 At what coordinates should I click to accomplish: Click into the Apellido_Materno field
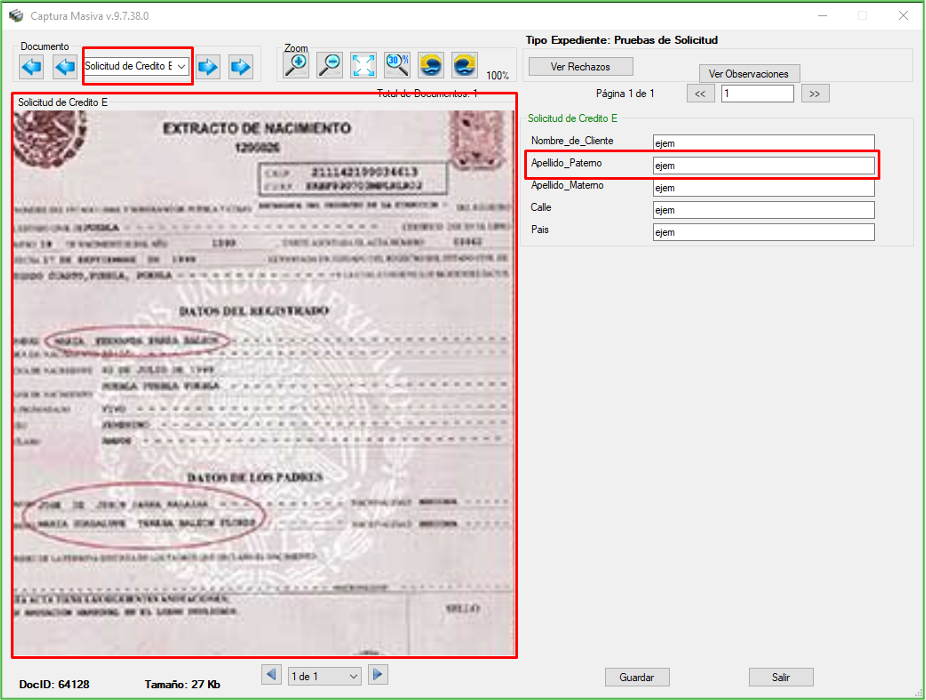coord(763,188)
